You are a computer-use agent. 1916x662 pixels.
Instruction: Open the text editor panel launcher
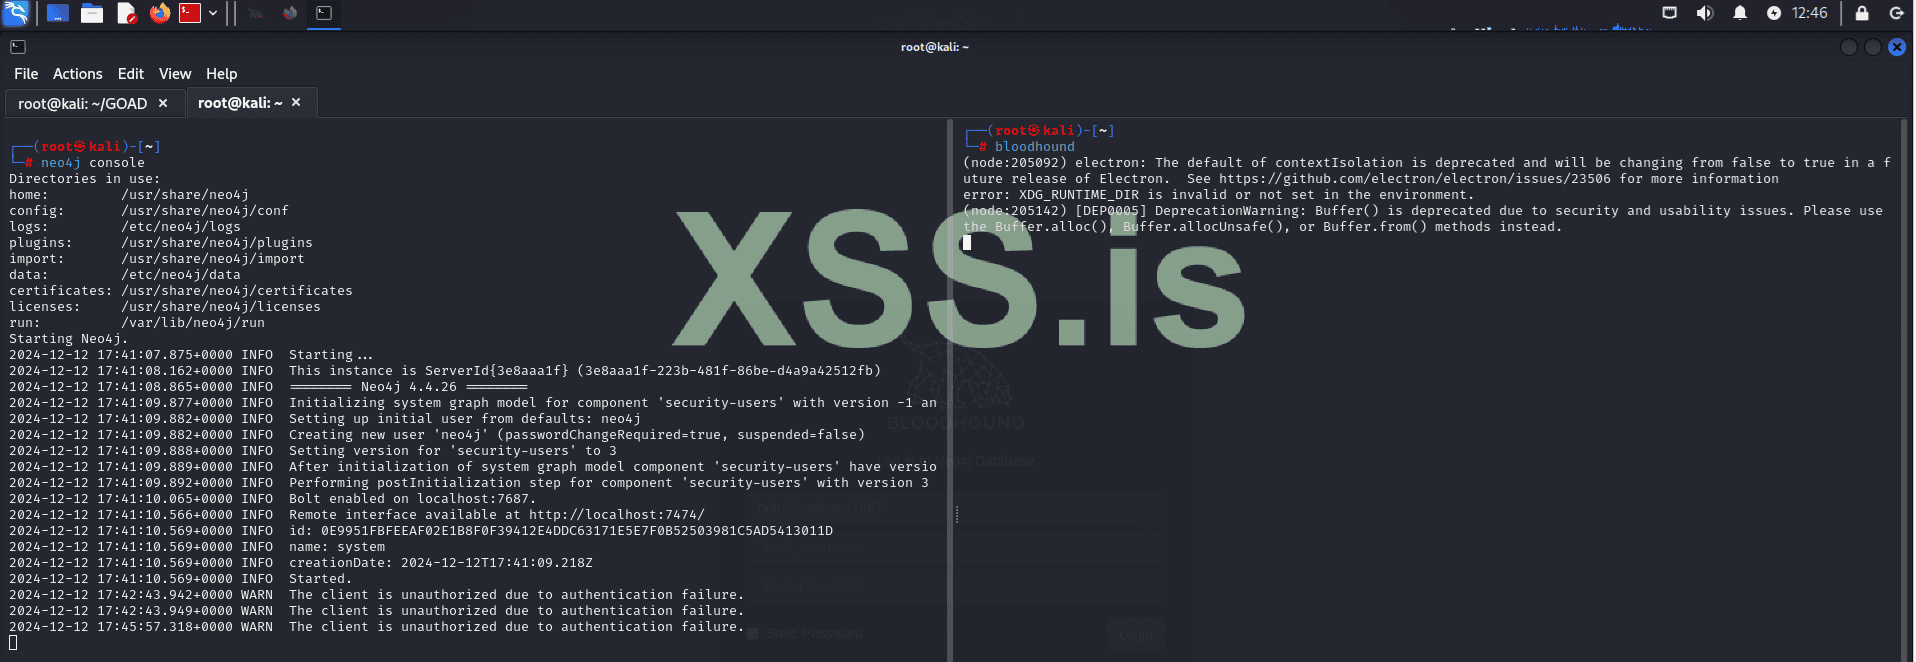[126, 13]
